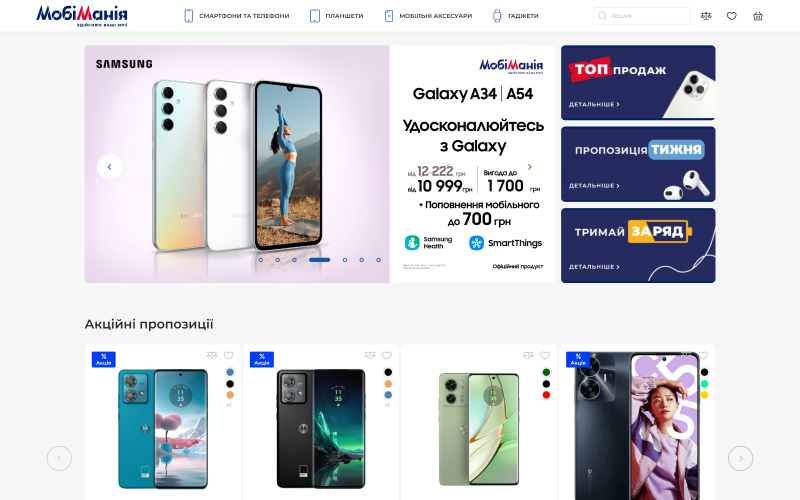800x500 pixels.
Task: Add black Motorola phone to comparison
Action: pos(370,355)
